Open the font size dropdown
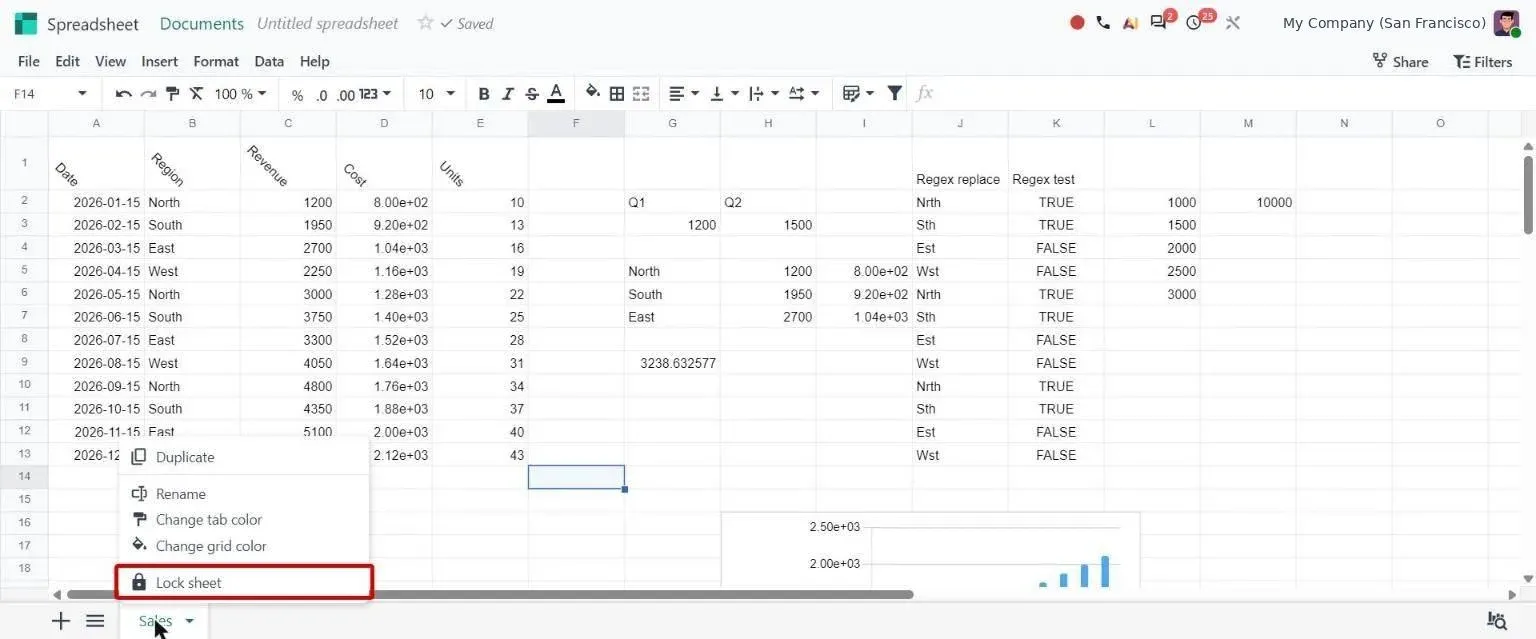 click(x=436, y=94)
